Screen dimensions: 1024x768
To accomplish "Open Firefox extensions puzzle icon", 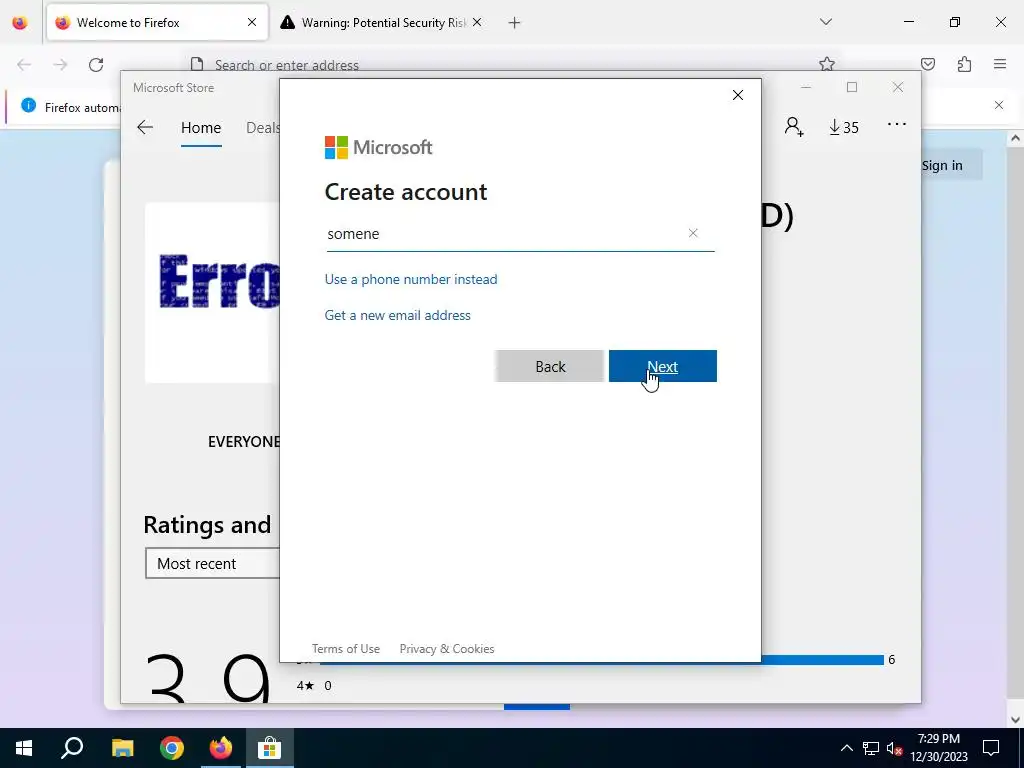I will (964, 64).
